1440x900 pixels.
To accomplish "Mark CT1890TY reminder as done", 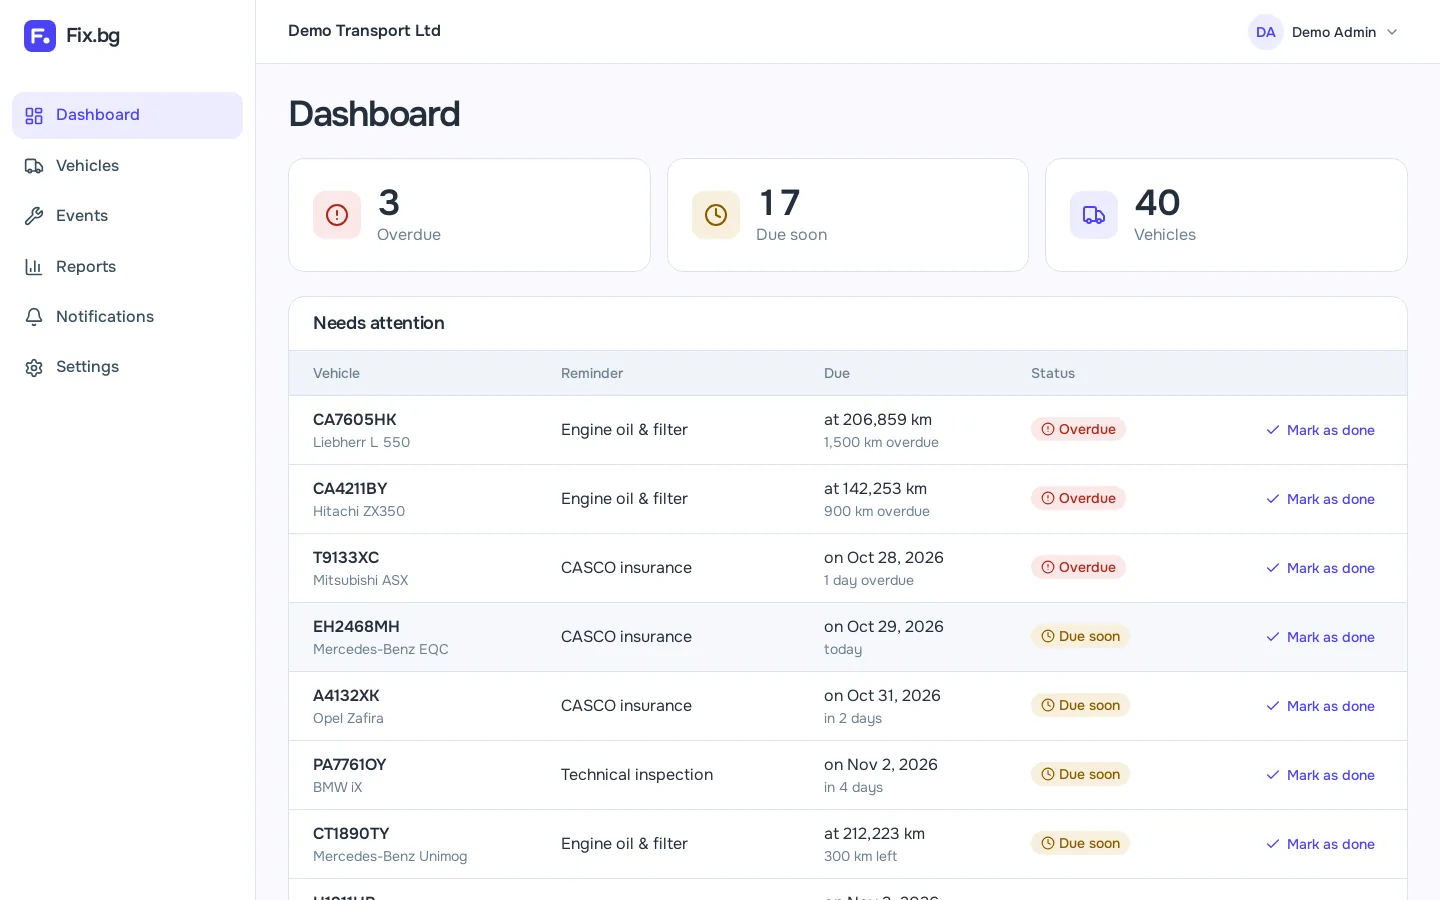I will coord(1320,844).
